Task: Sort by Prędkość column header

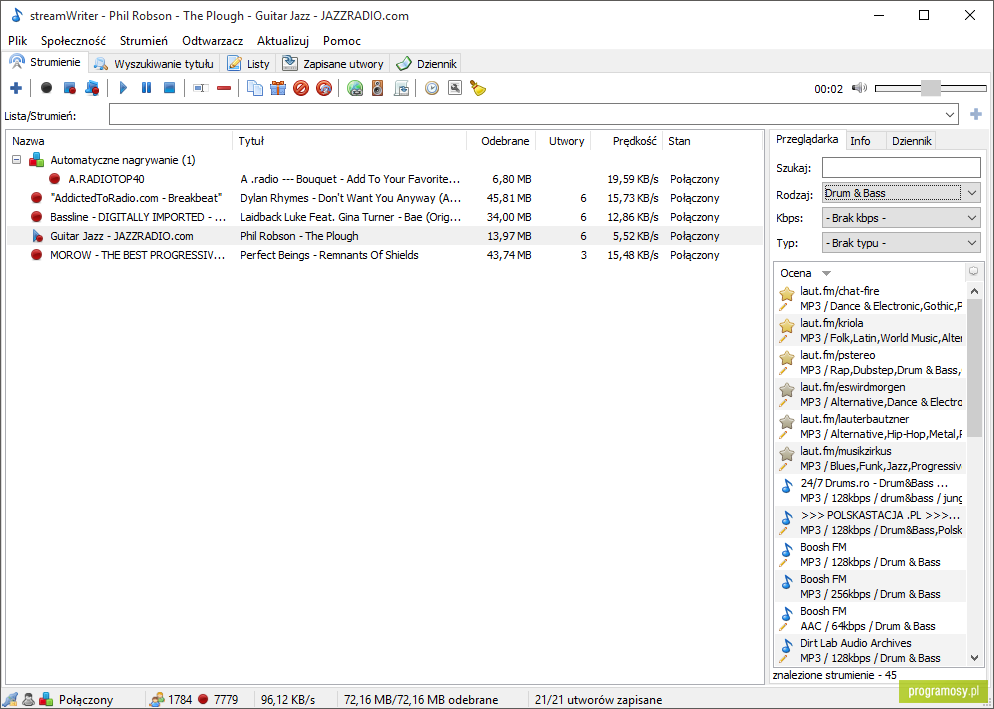Action: [627, 141]
